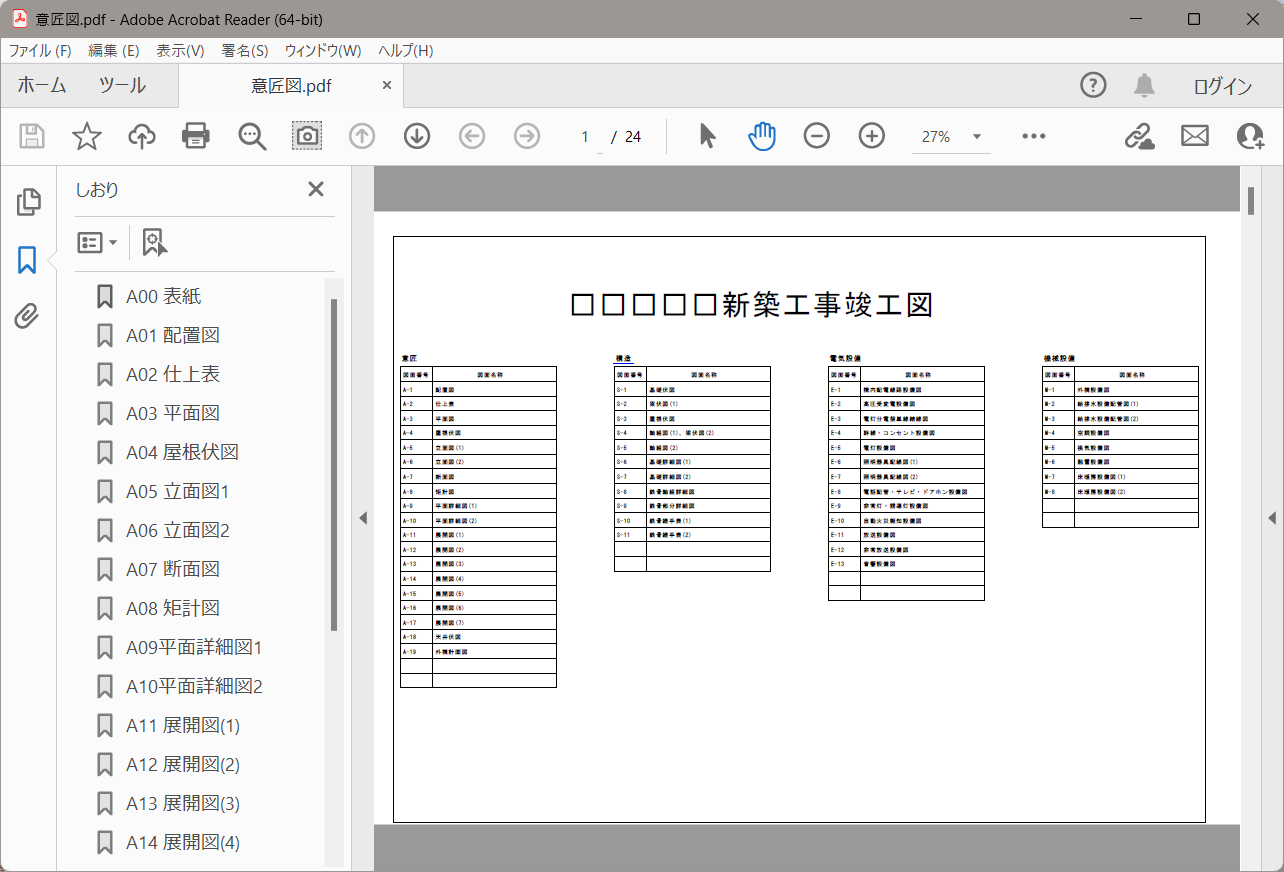Activate the Snapshot camera tool
Screen dimensions: 1284x872
(306, 136)
